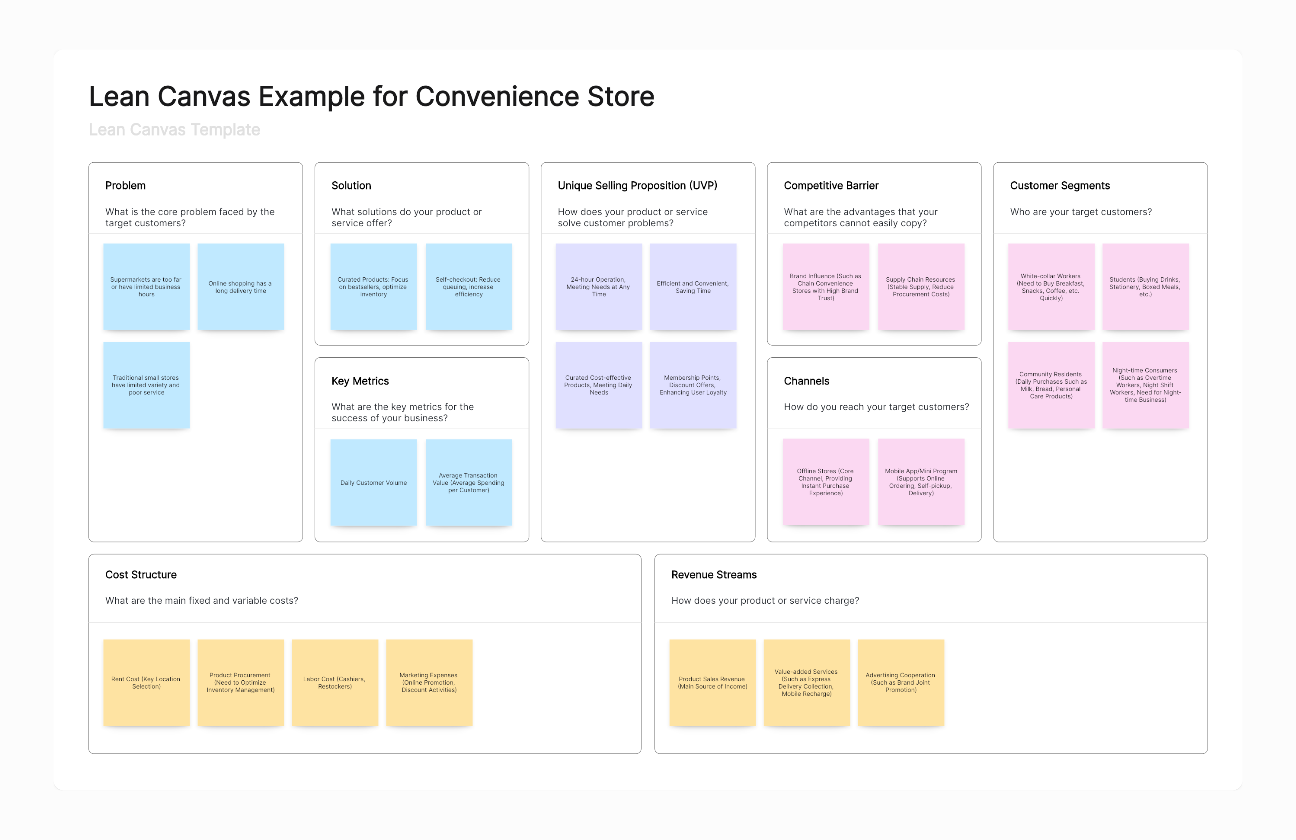Click the '24-hour Operation' purple sticky note

pos(599,287)
